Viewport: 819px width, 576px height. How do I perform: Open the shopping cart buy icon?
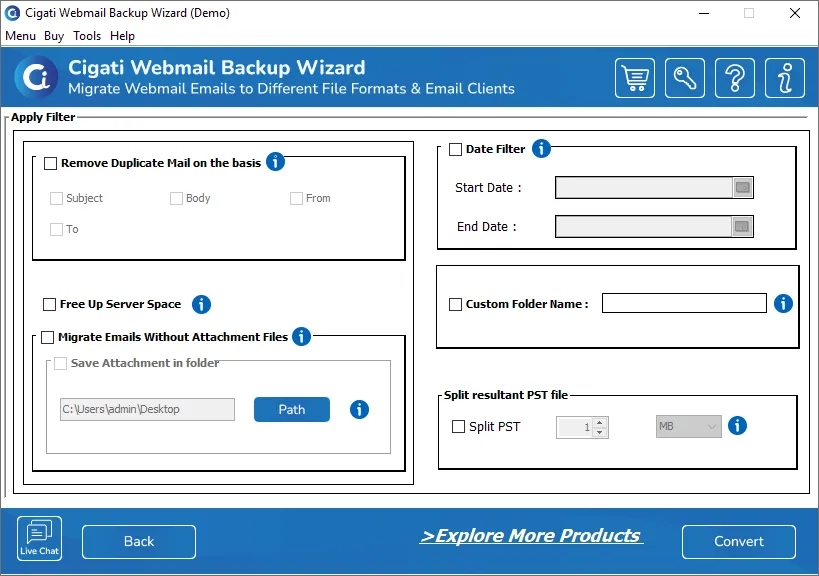[x=635, y=78]
